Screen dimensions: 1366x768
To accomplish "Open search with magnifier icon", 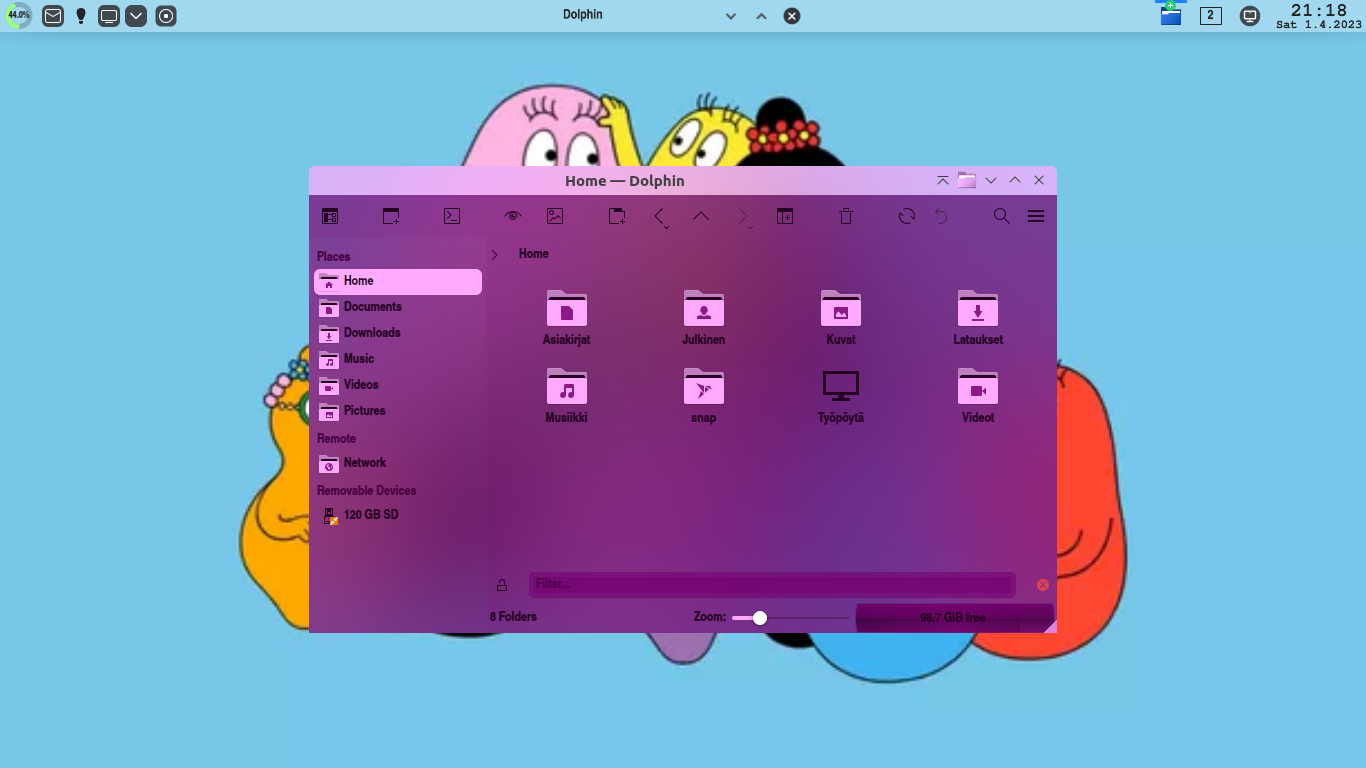I will 1002,216.
